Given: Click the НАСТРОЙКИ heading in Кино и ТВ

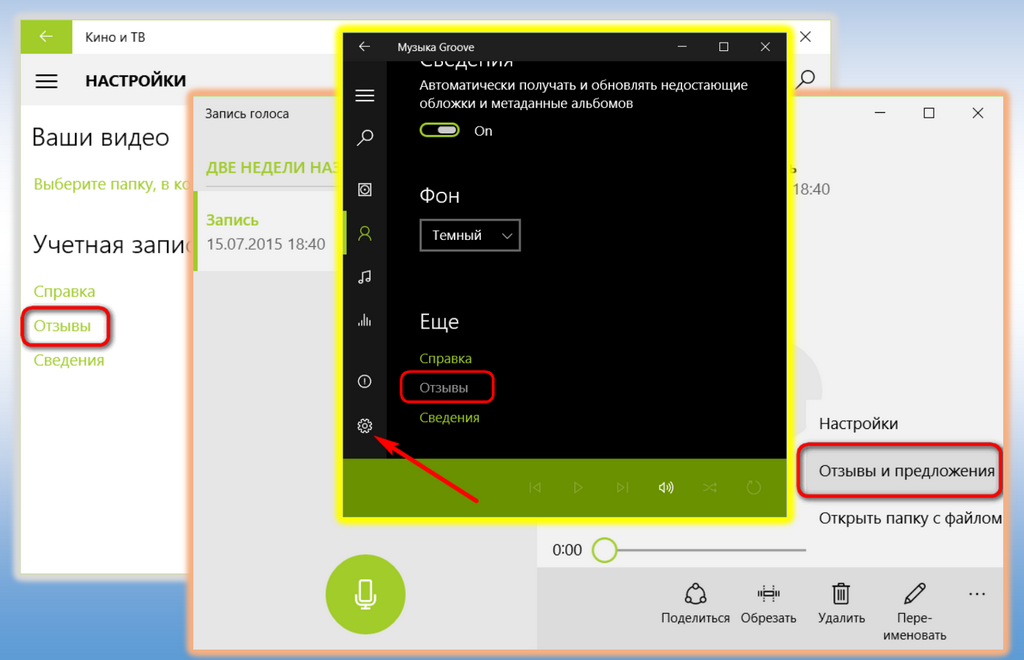Looking at the screenshot, I should click(x=136, y=80).
